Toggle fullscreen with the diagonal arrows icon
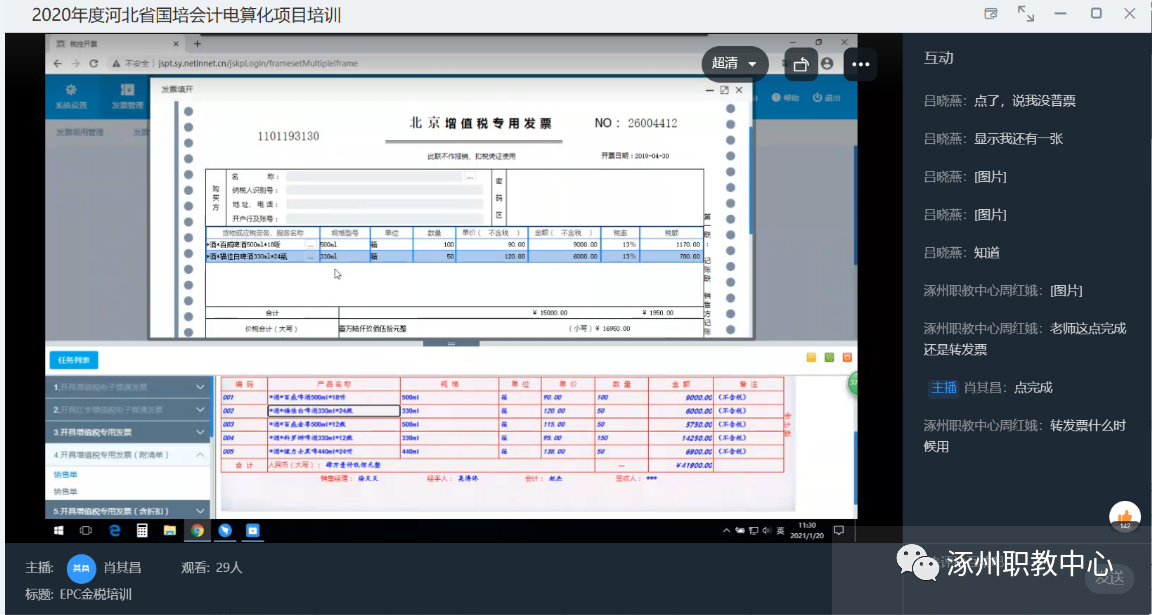1152x615 pixels. coord(1026,13)
